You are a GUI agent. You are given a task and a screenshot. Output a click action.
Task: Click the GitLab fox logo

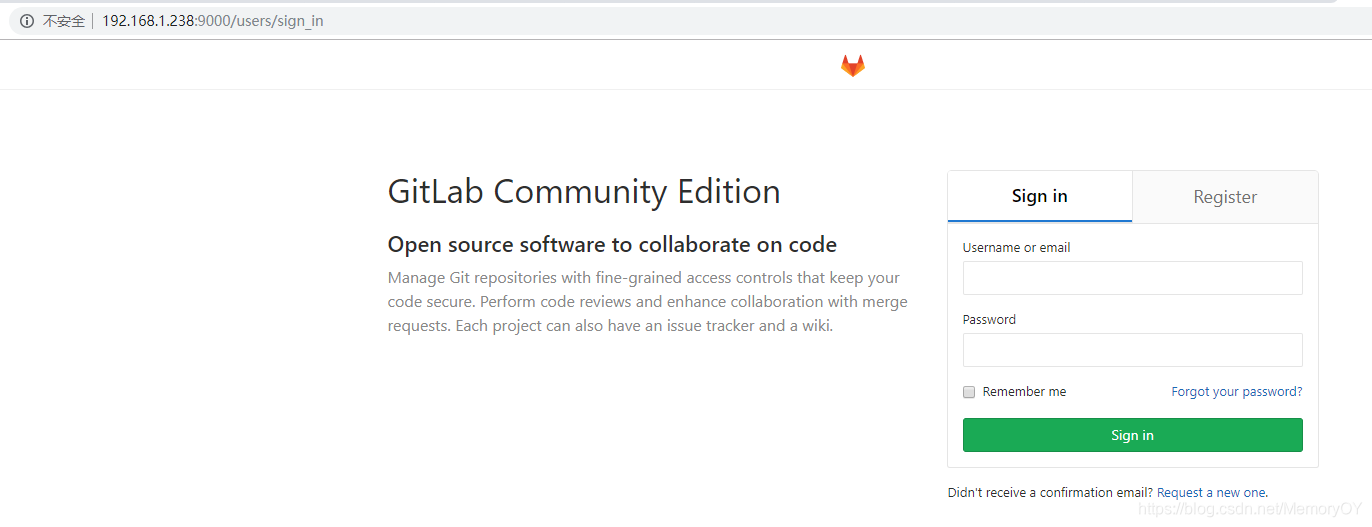coord(852,66)
